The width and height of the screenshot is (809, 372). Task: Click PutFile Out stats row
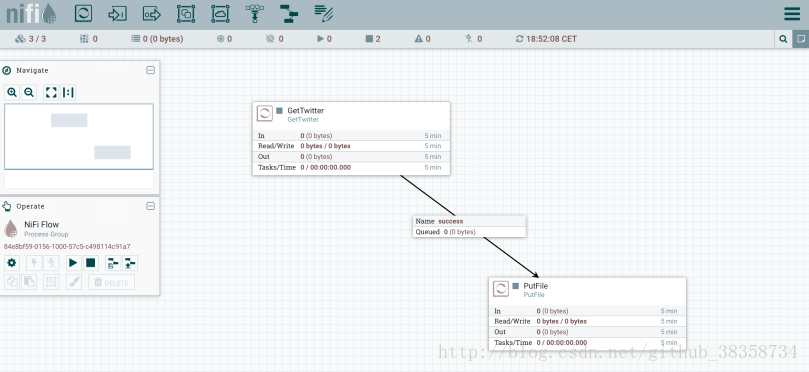[587, 332]
